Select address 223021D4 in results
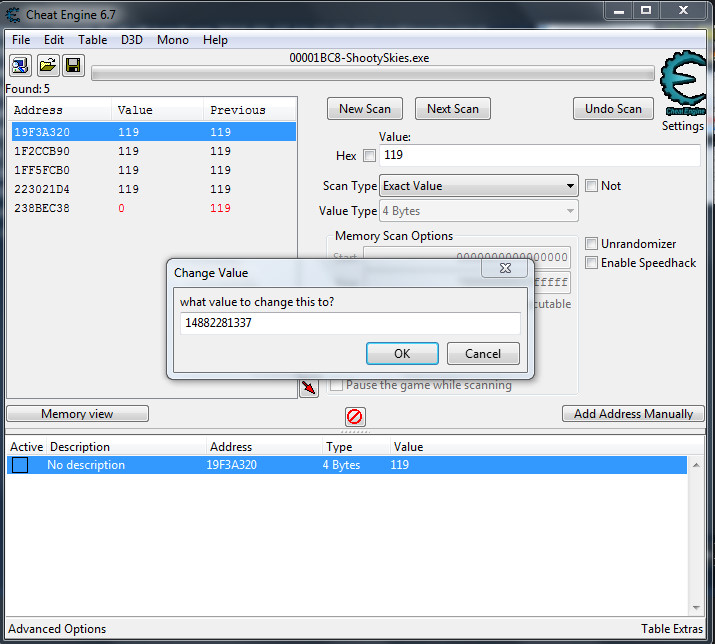Image resolution: width=715 pixels, height=644 pixels. click(154, 189)
